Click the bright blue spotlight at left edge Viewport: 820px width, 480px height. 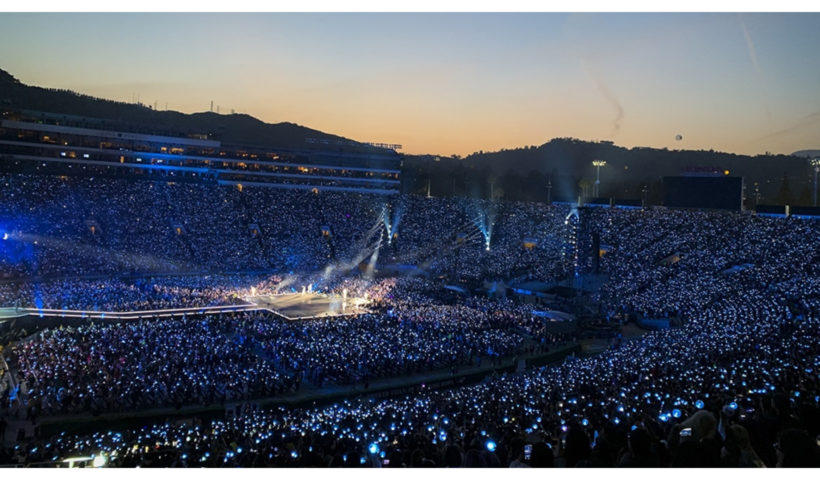[5, 236]
